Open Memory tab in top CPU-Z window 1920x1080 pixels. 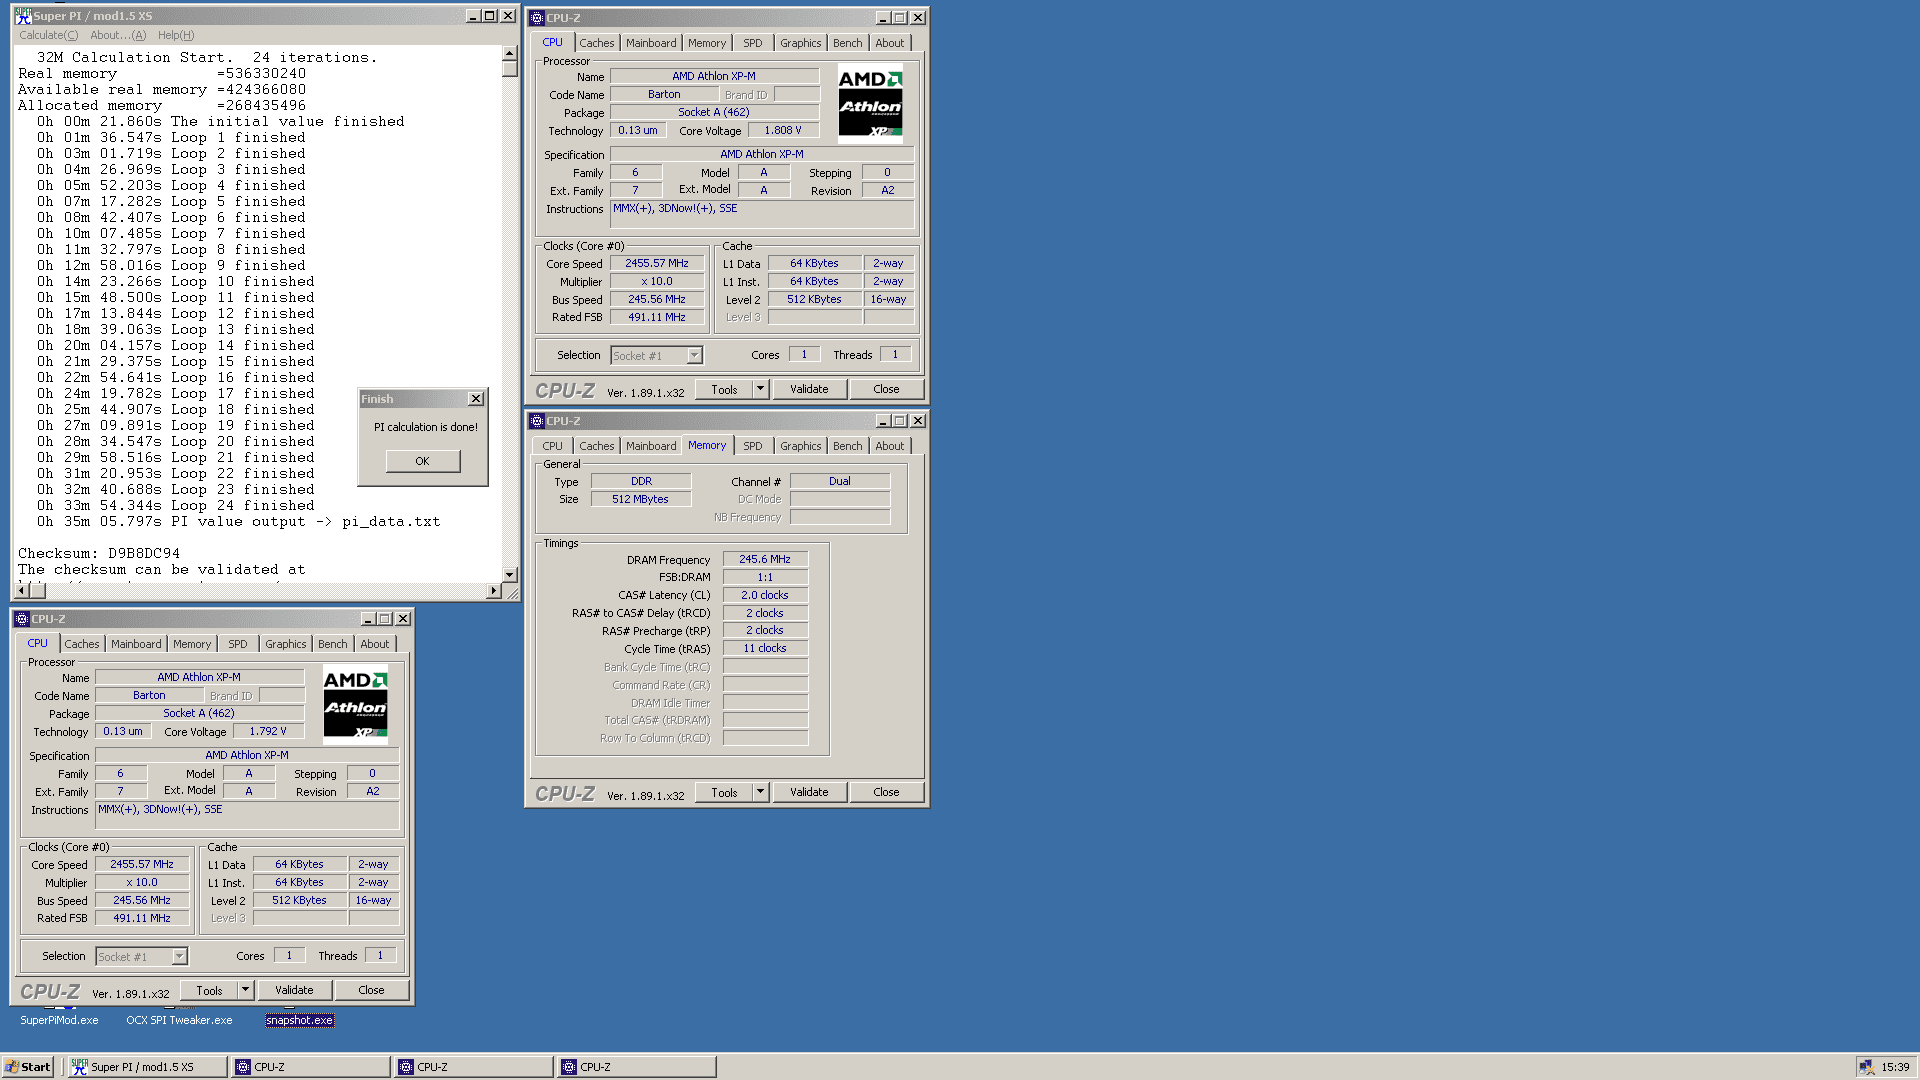pyautogui.click(x=707, y=43)
